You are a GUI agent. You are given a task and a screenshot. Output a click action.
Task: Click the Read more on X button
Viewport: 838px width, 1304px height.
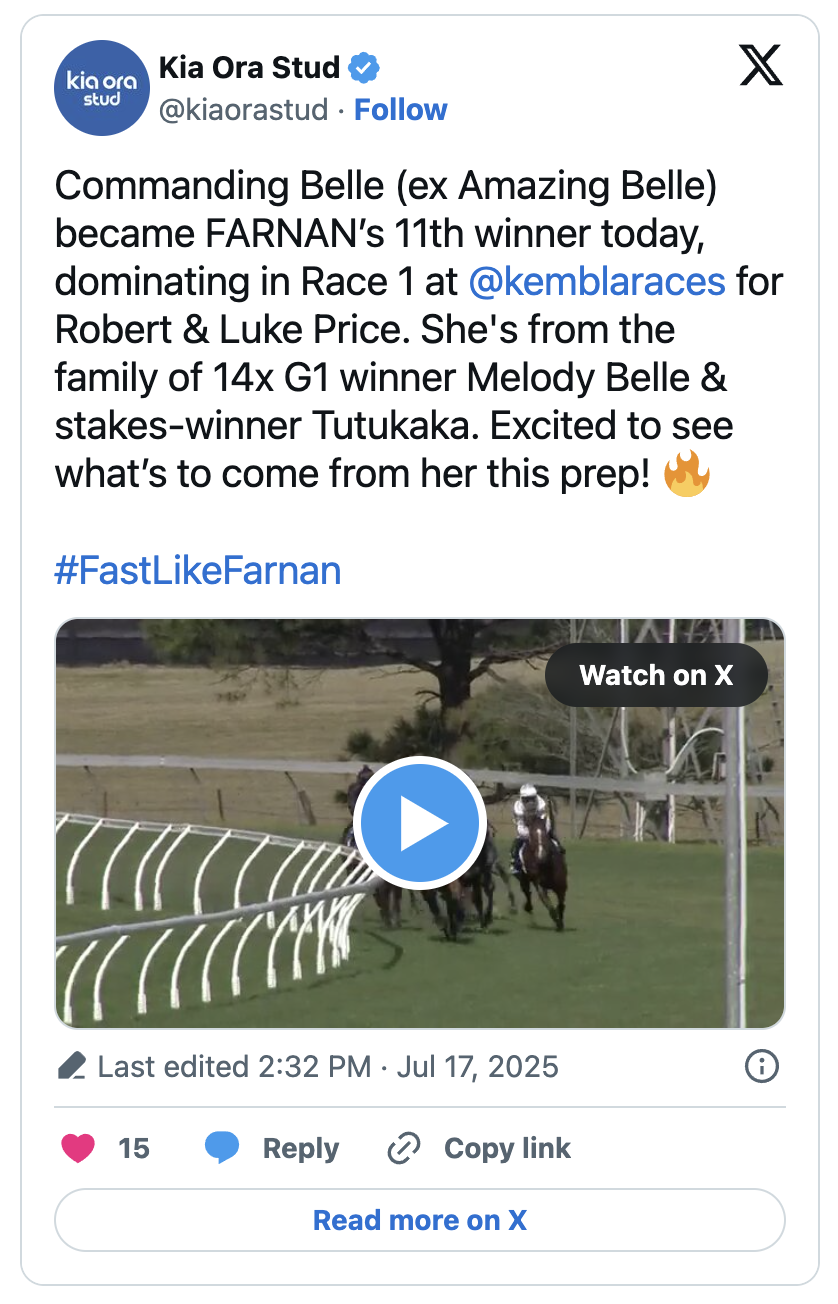tap(420, 1220)
